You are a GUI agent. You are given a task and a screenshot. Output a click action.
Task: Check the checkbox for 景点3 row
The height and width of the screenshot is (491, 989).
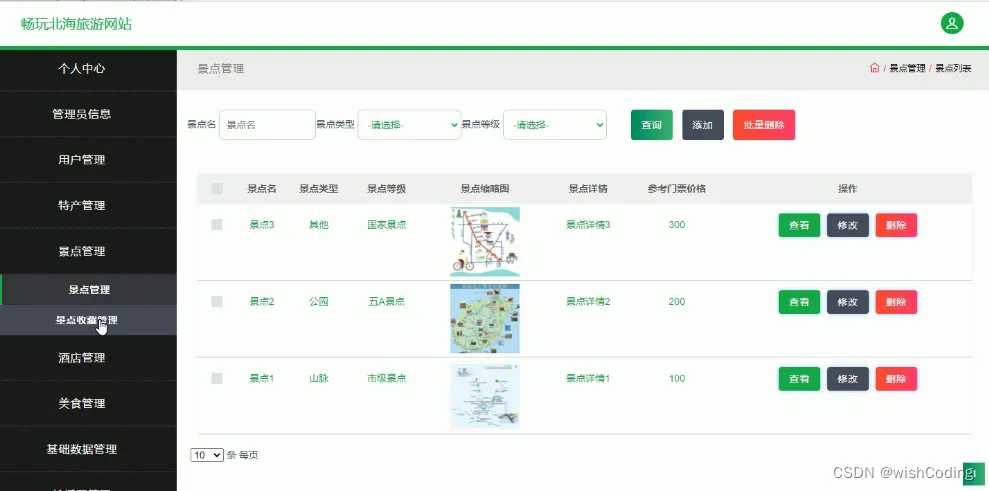click(217, 225)
